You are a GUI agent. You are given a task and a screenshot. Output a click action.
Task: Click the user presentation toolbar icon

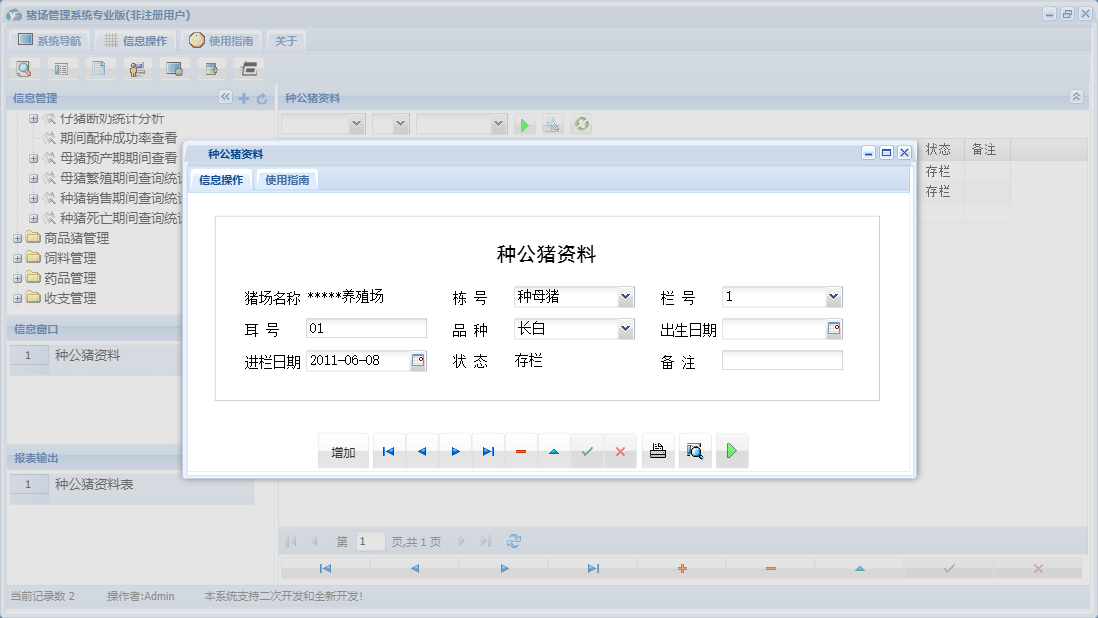click(137, 68)
